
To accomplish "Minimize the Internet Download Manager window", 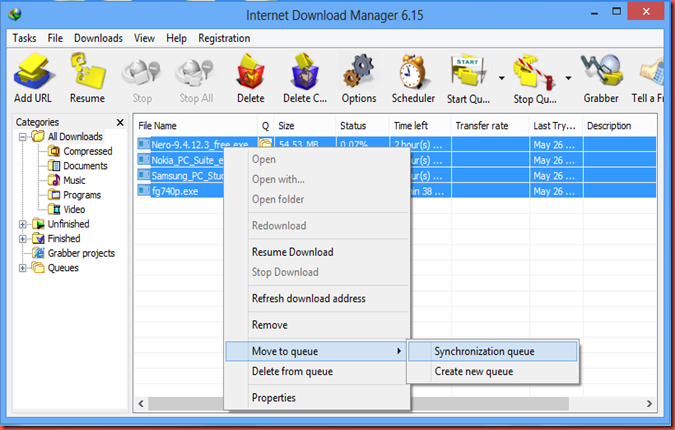I will [x=594, y=13].
